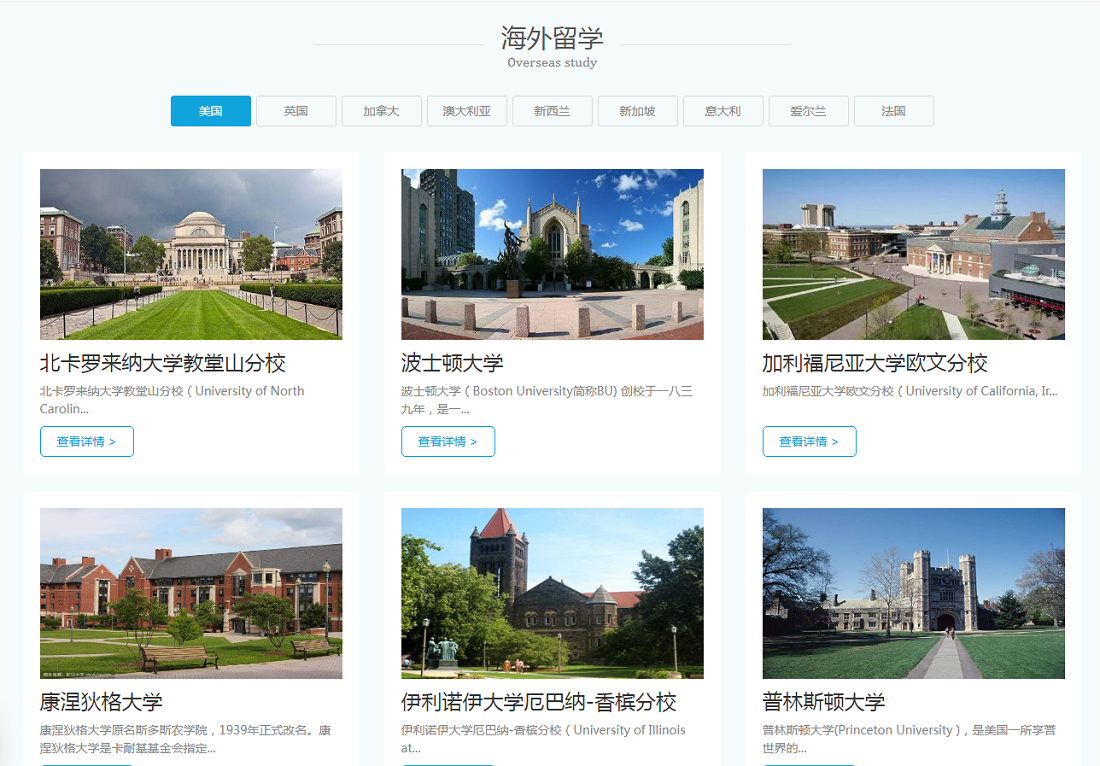The height and width of the screenshot is (766, 1100).
Task: Switch to the 澳大利亚 tab
Action: point(467,111)
